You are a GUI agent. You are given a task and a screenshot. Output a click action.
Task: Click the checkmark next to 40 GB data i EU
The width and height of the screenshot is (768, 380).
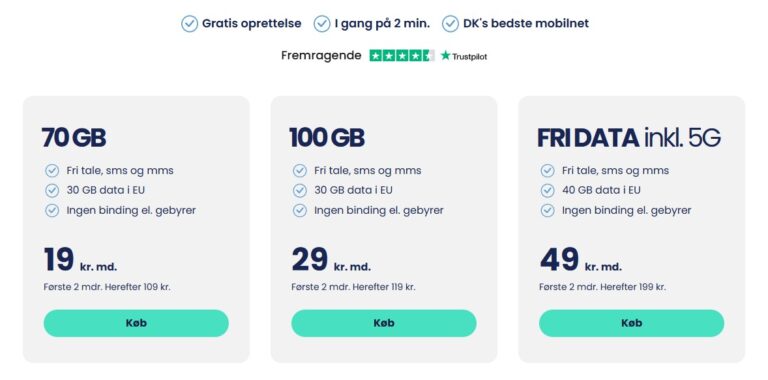point(547,190)
